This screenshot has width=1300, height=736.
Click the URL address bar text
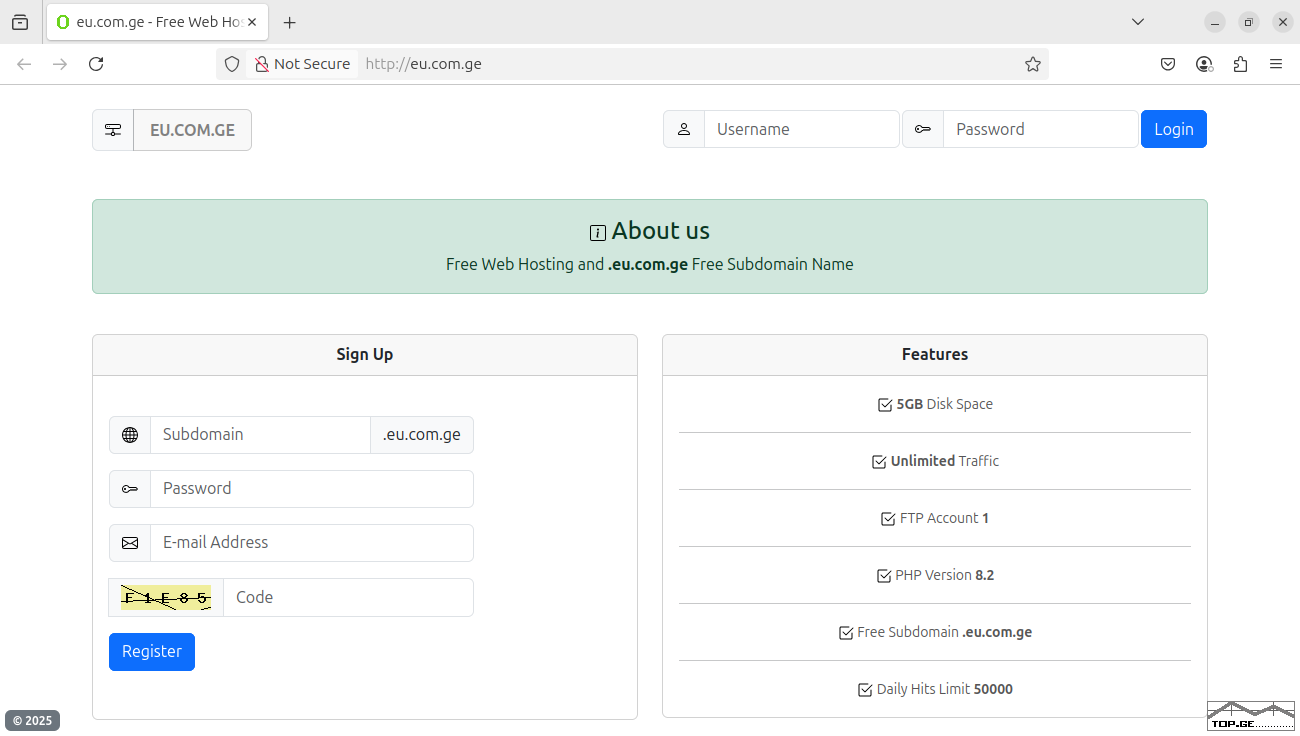(424, 64)
